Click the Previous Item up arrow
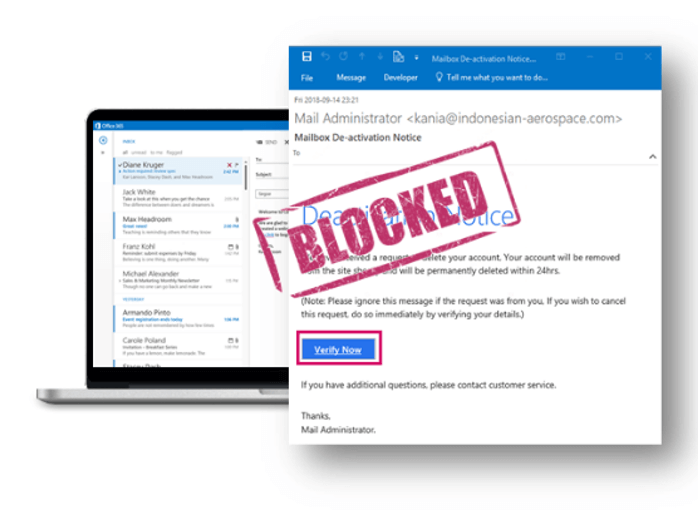Screen dimensions: 698x528 tap(362, 57)
